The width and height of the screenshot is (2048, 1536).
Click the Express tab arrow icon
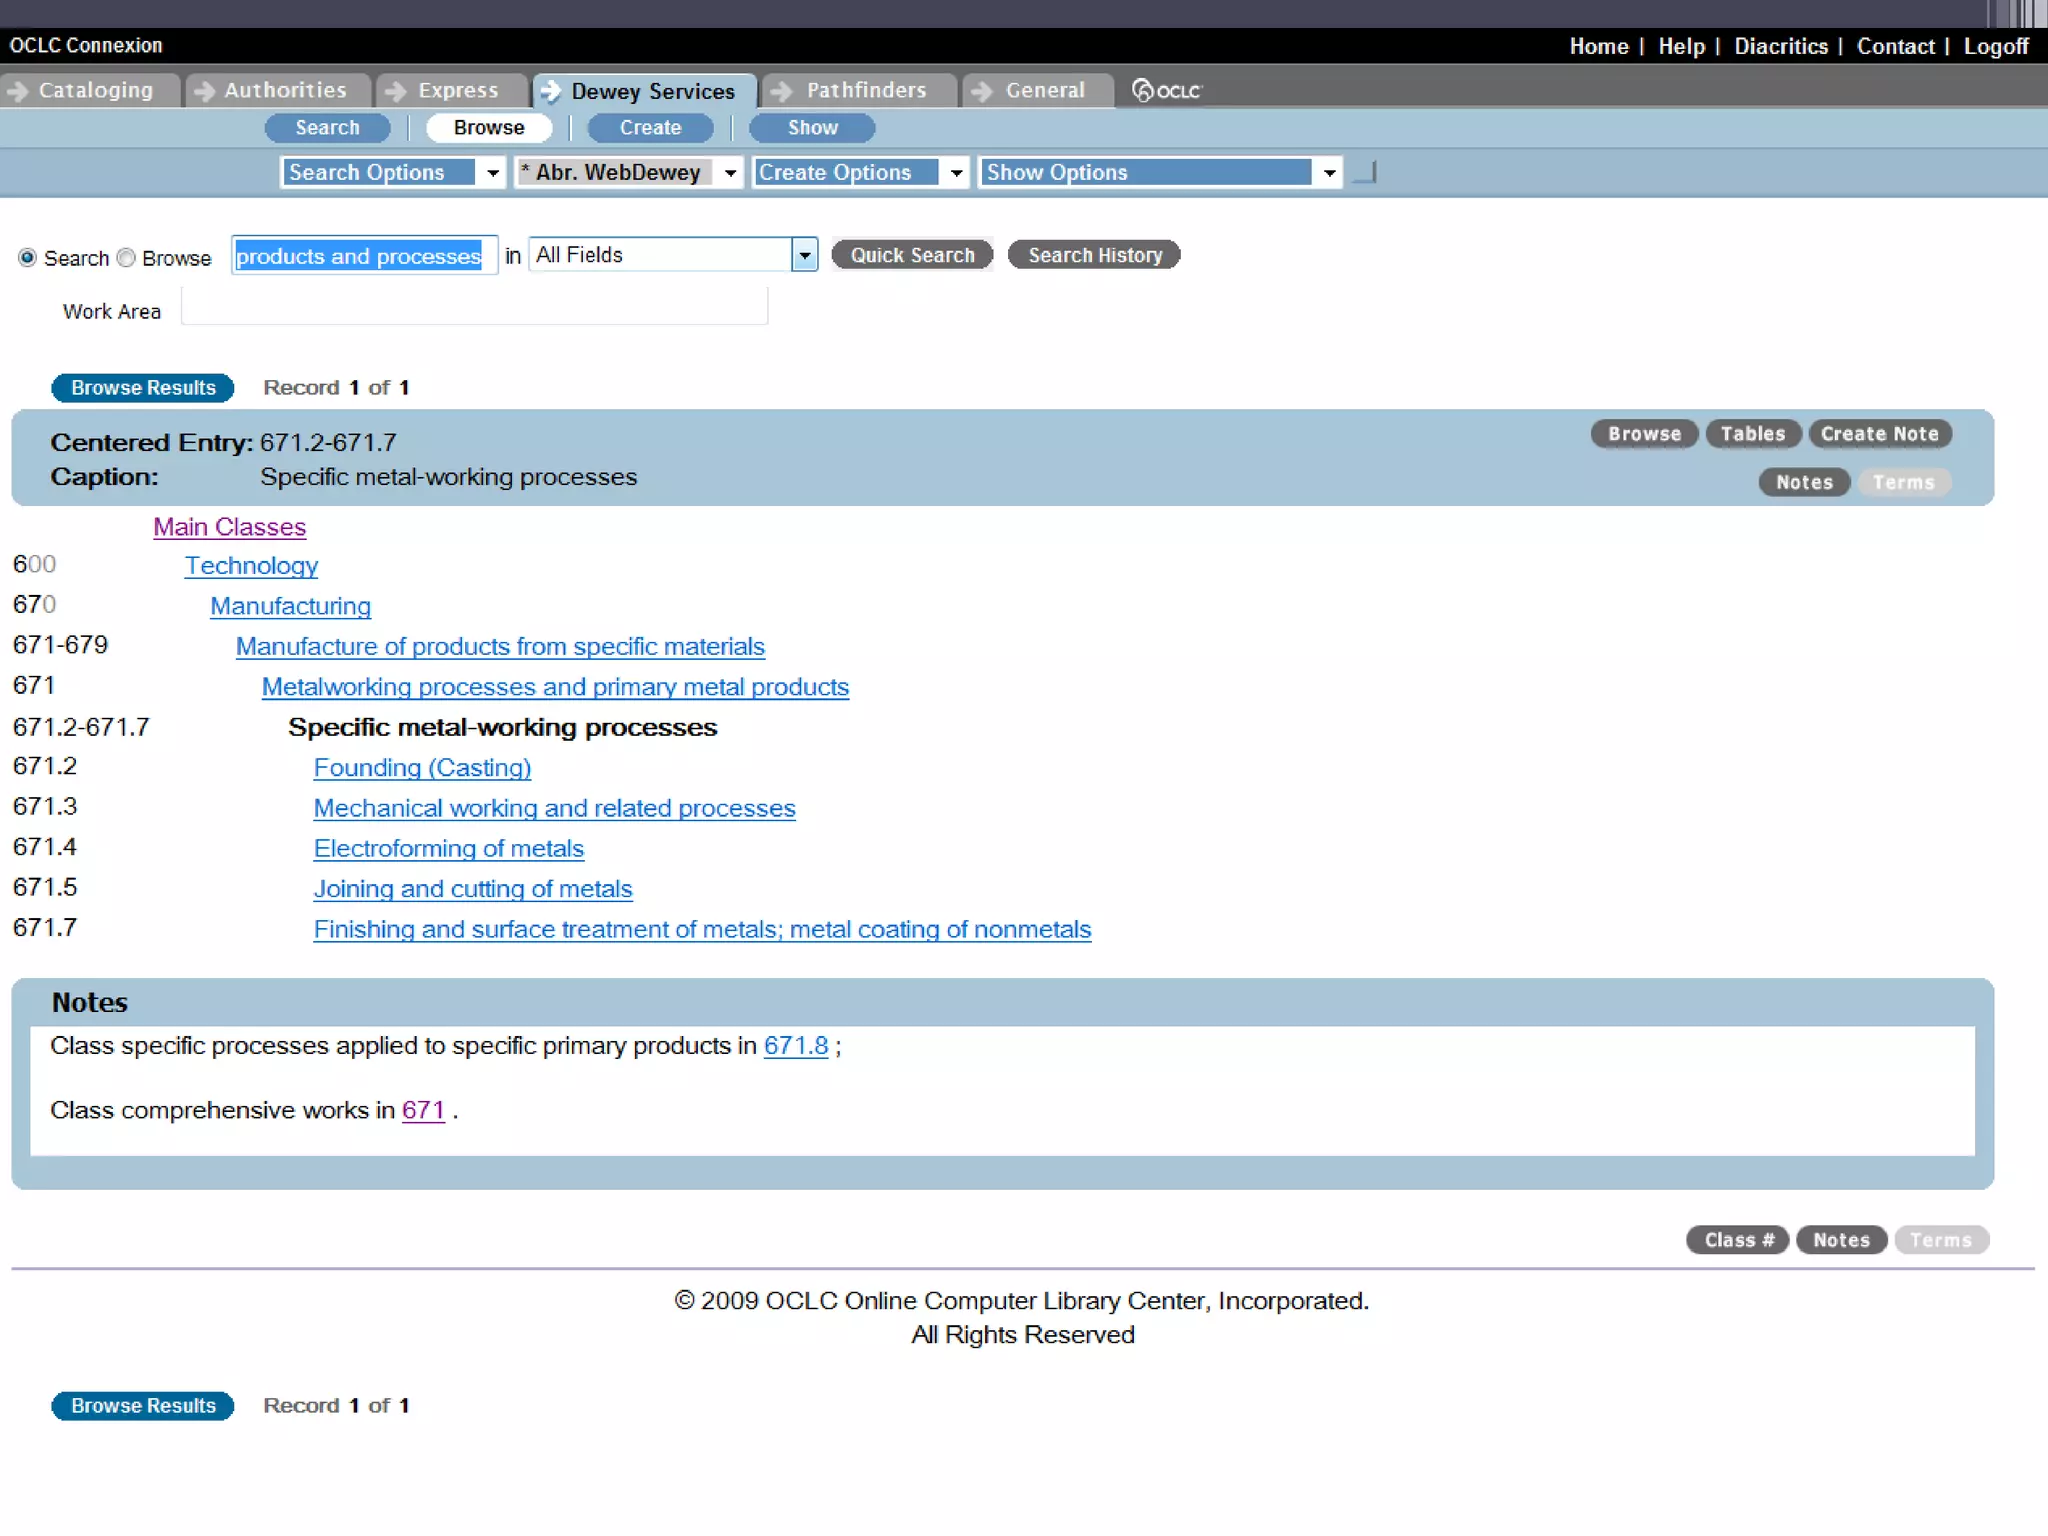pos(395,91)
